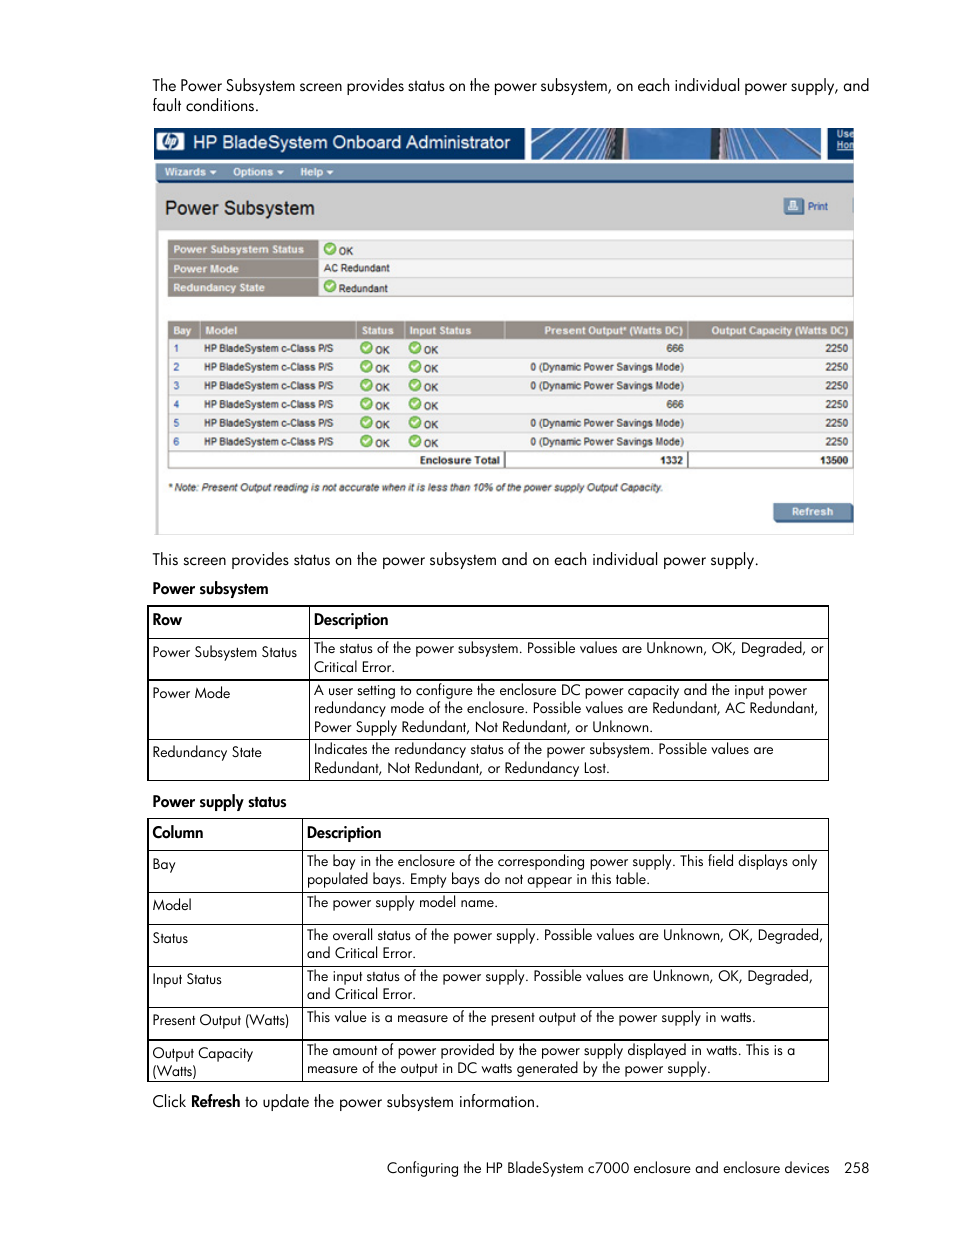Click the Input Status OK icon for bay 4
The image size is (954, 1235).
coord(415,404)
